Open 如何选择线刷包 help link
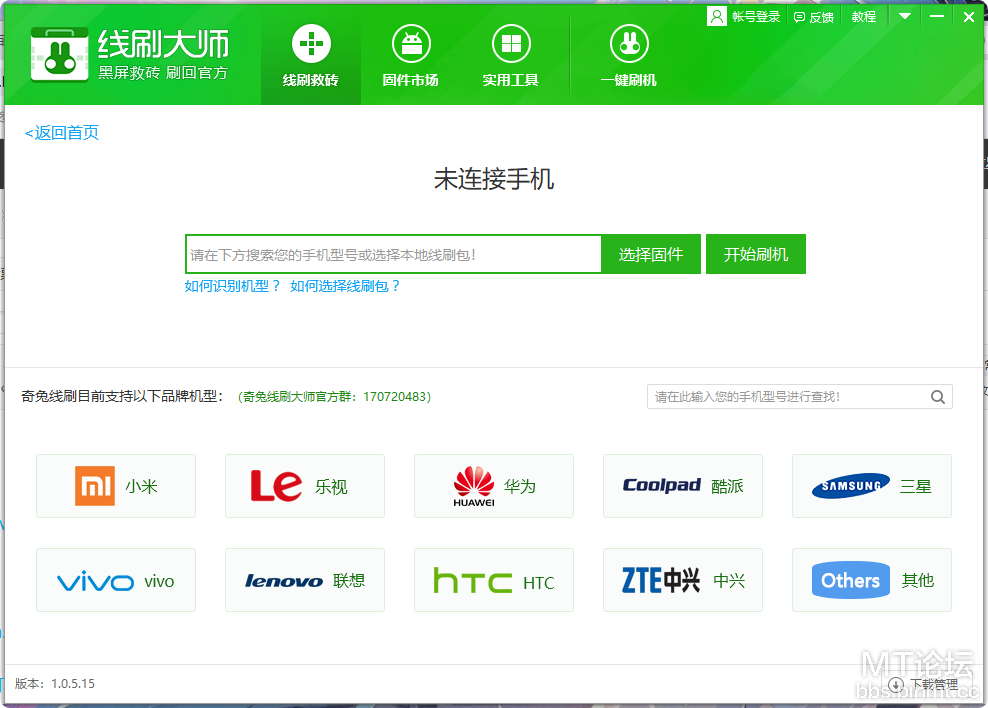The height and width of the screenshot is (708, 988). coord(345,286)
